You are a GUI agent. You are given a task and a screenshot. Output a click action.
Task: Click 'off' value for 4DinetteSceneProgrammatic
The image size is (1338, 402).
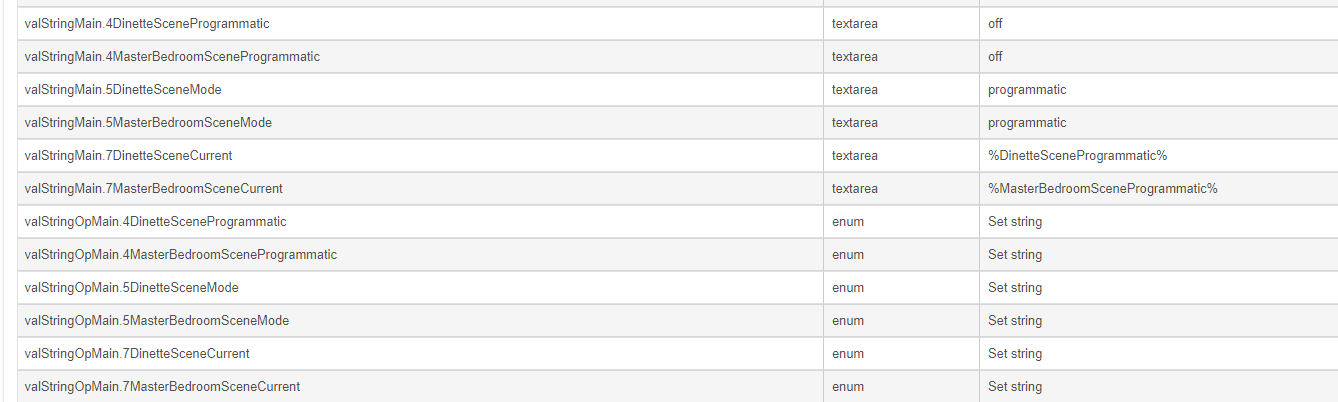click(995, 23)
